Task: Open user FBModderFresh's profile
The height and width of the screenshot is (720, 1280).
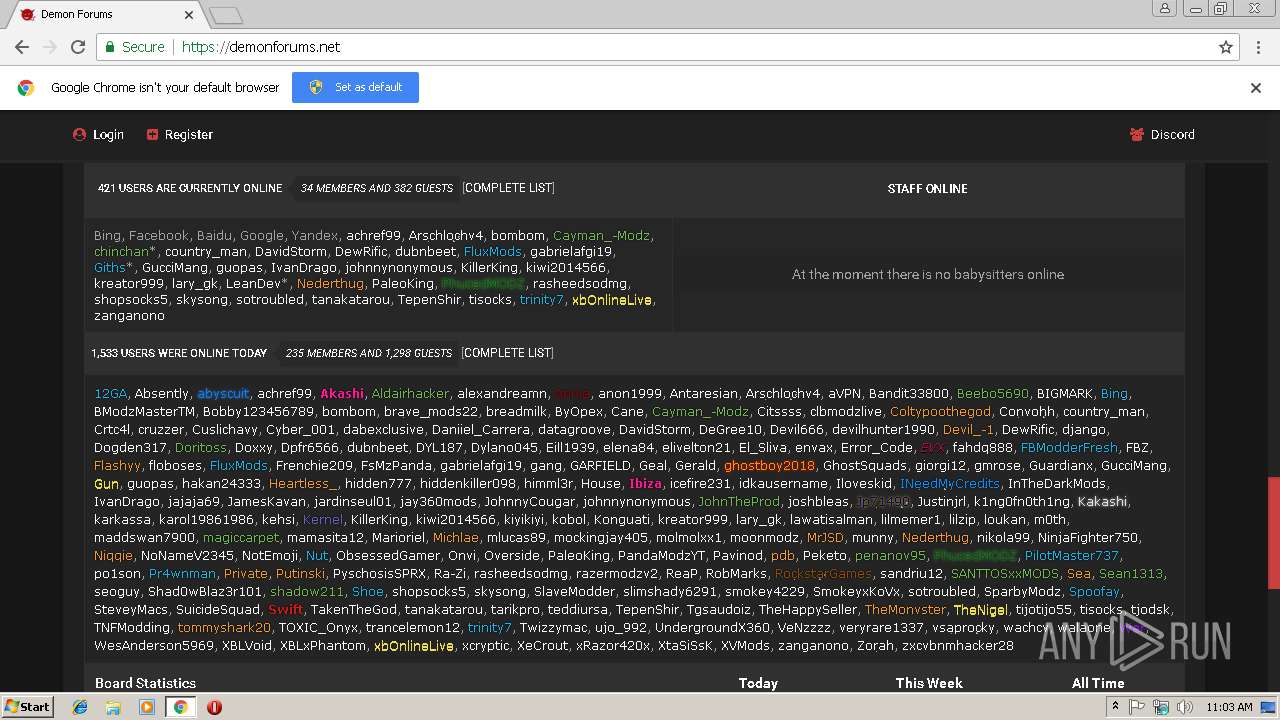Action: [1069, 448]
